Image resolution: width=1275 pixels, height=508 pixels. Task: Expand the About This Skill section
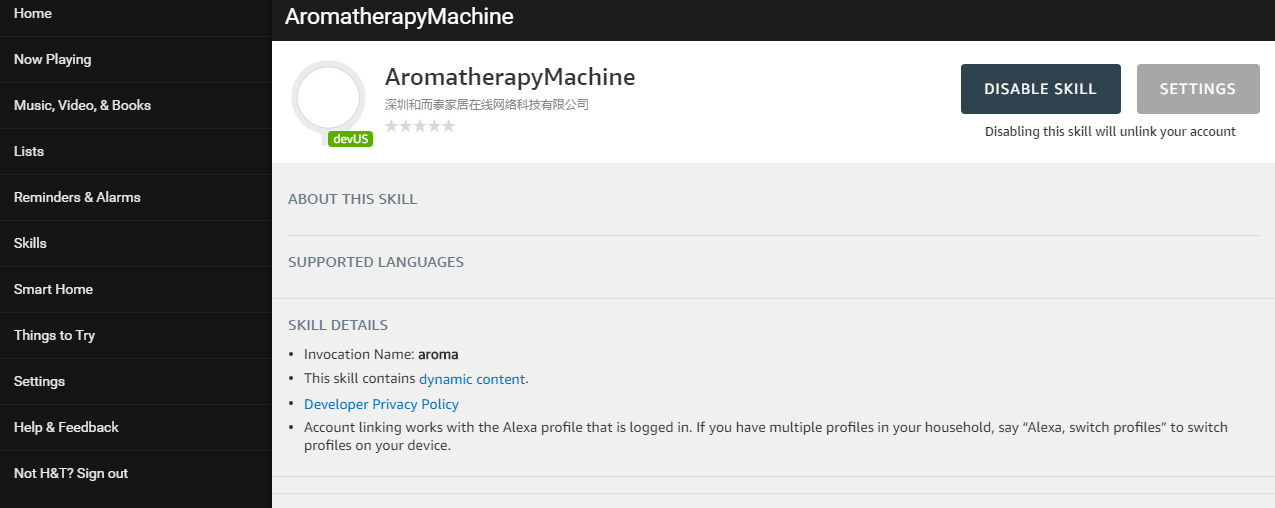[352, 199]
